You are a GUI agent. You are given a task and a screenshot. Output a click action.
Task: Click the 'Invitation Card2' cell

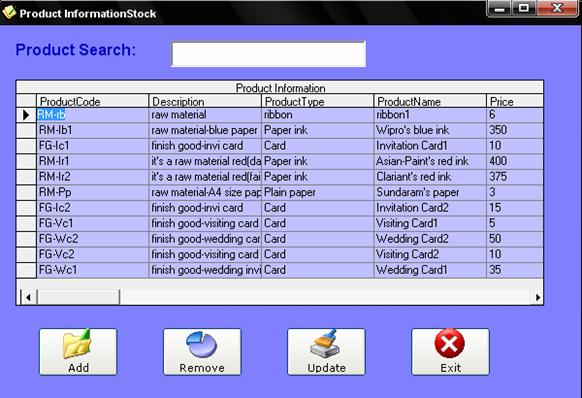click(x=430, y=208)
